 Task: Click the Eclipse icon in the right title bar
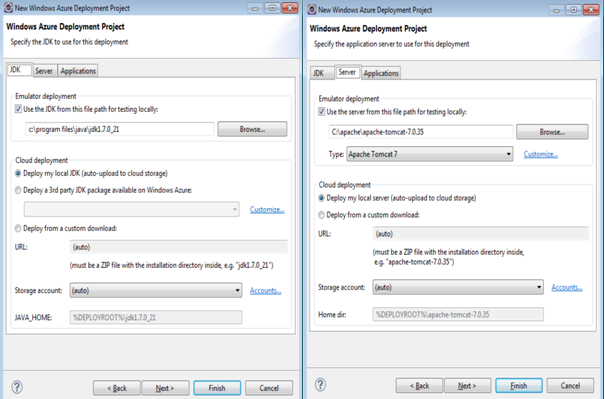click(312, 10)
